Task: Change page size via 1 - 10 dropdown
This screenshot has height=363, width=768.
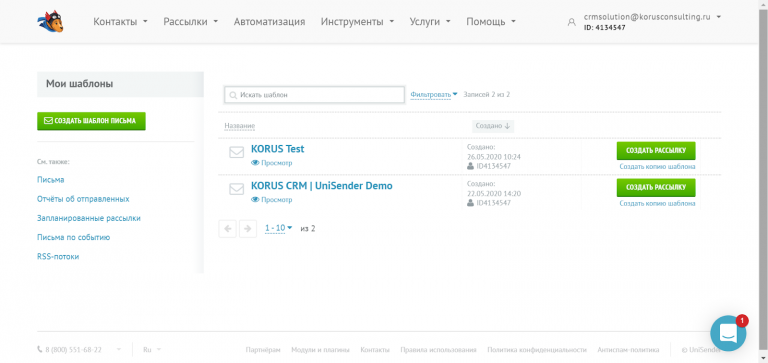Action: (278, 228)
